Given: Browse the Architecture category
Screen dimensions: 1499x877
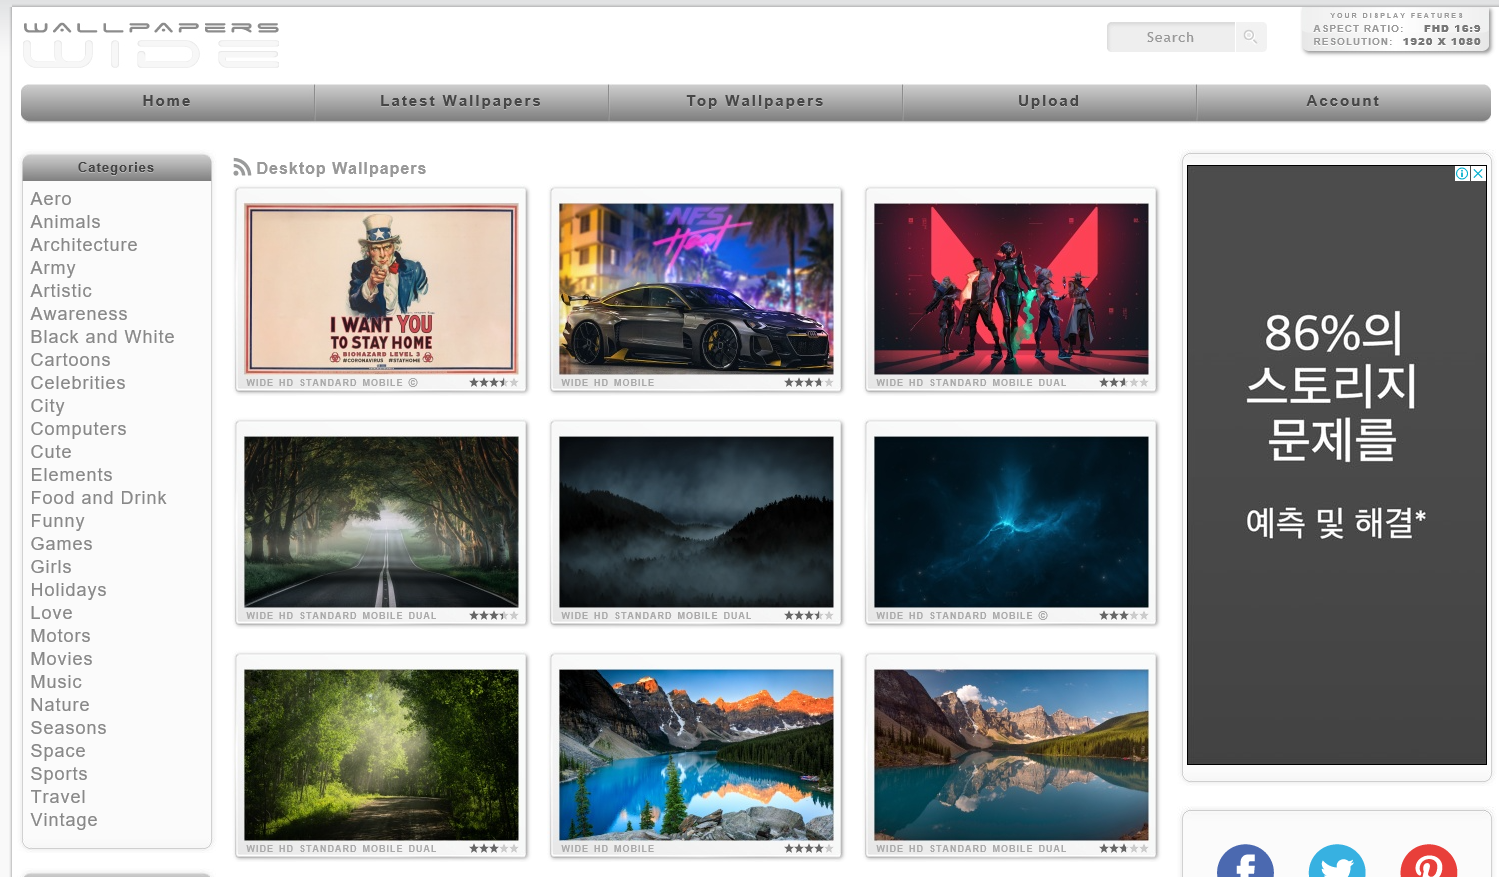Looking at the screenshot, I should (84, 245).
